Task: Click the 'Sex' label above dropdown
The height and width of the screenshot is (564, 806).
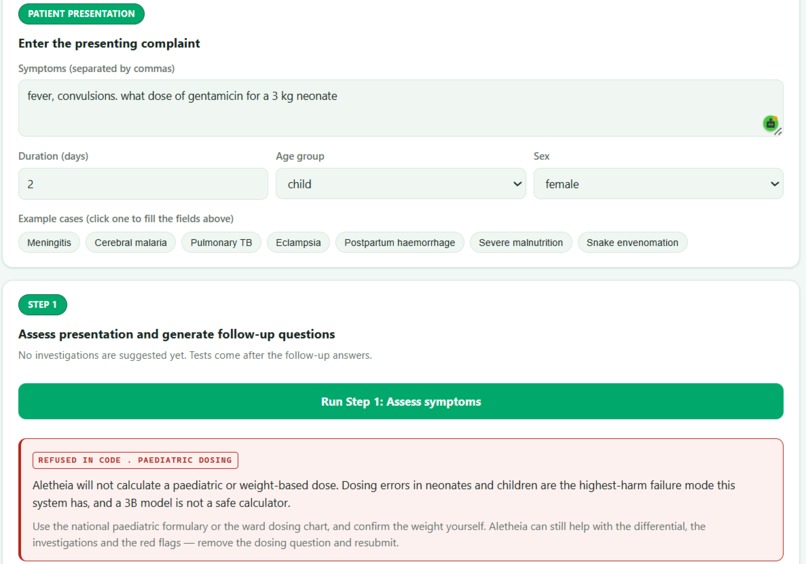Action: click(x=541, y=156)
